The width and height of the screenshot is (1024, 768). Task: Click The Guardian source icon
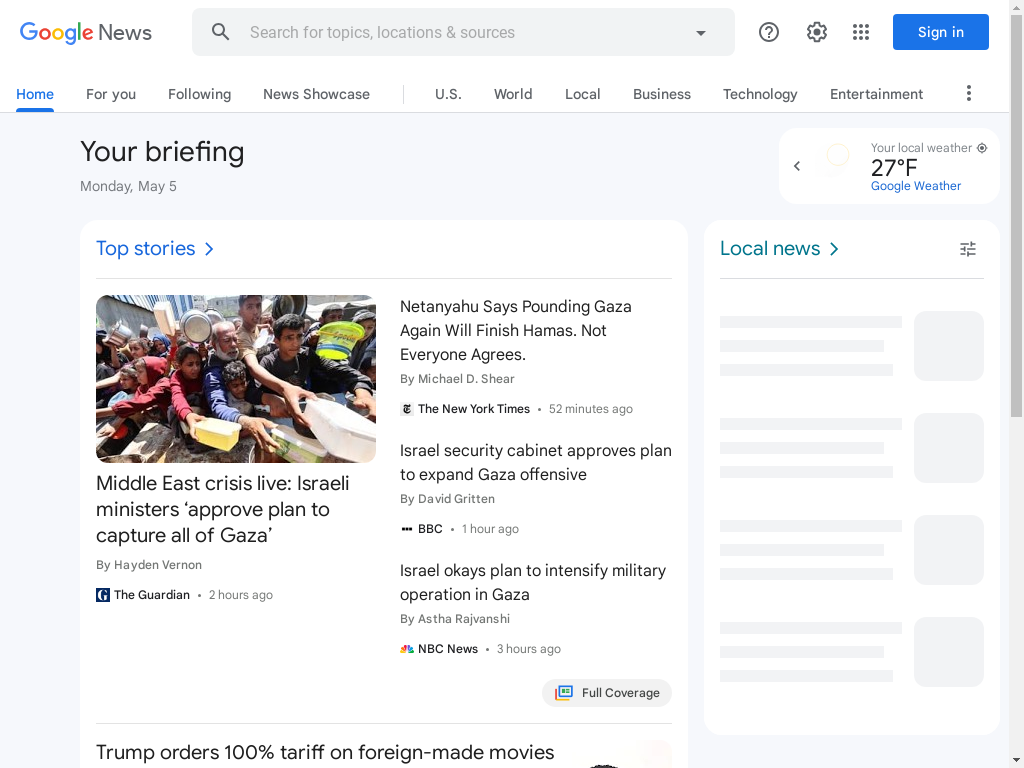click(x=103, y=595)
